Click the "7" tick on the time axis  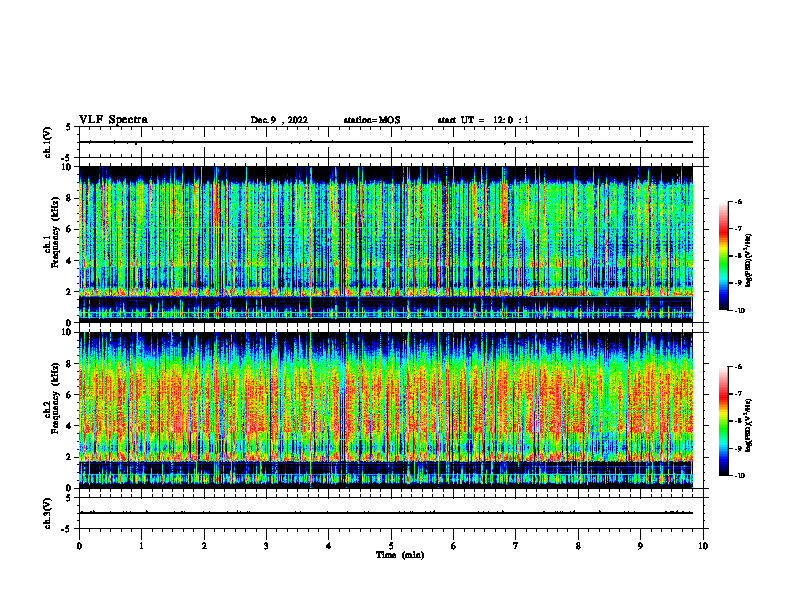point(516,546)
